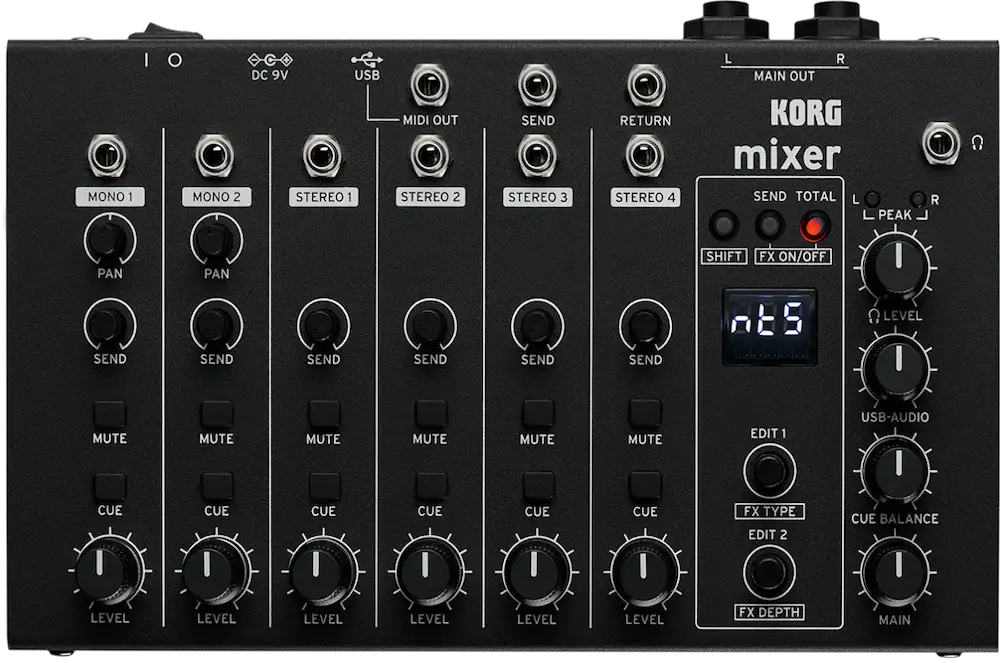This screenshot has height=663, width=1000.
Task: Click the MAIN OUT left jack
Action: (x=726, y=21)
